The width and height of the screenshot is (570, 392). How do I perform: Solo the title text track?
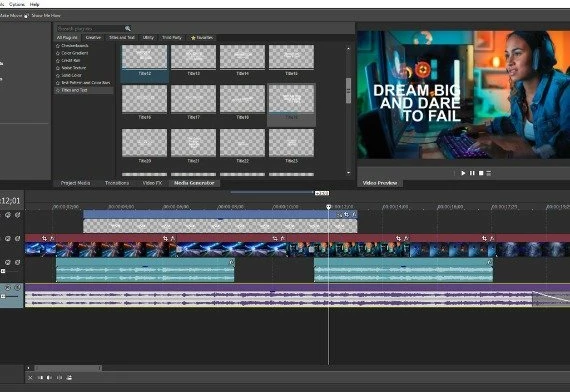click(17, 215)
